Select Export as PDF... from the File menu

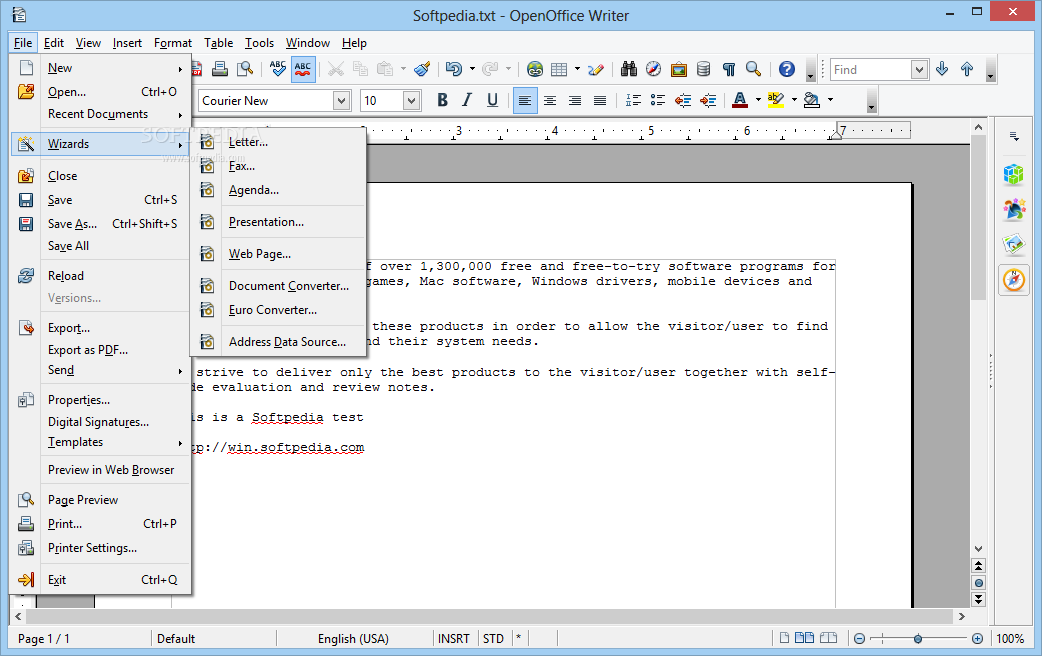[x=100, y=350]
